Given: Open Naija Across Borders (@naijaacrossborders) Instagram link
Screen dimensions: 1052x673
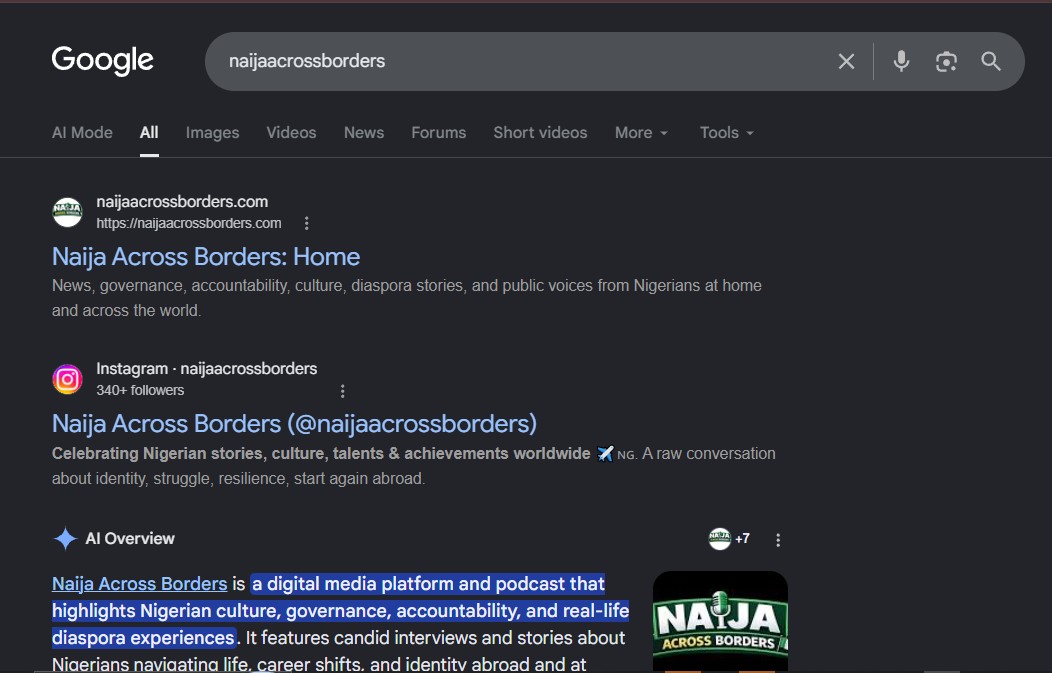Looking at the screenshot, I should pos(295,424).
